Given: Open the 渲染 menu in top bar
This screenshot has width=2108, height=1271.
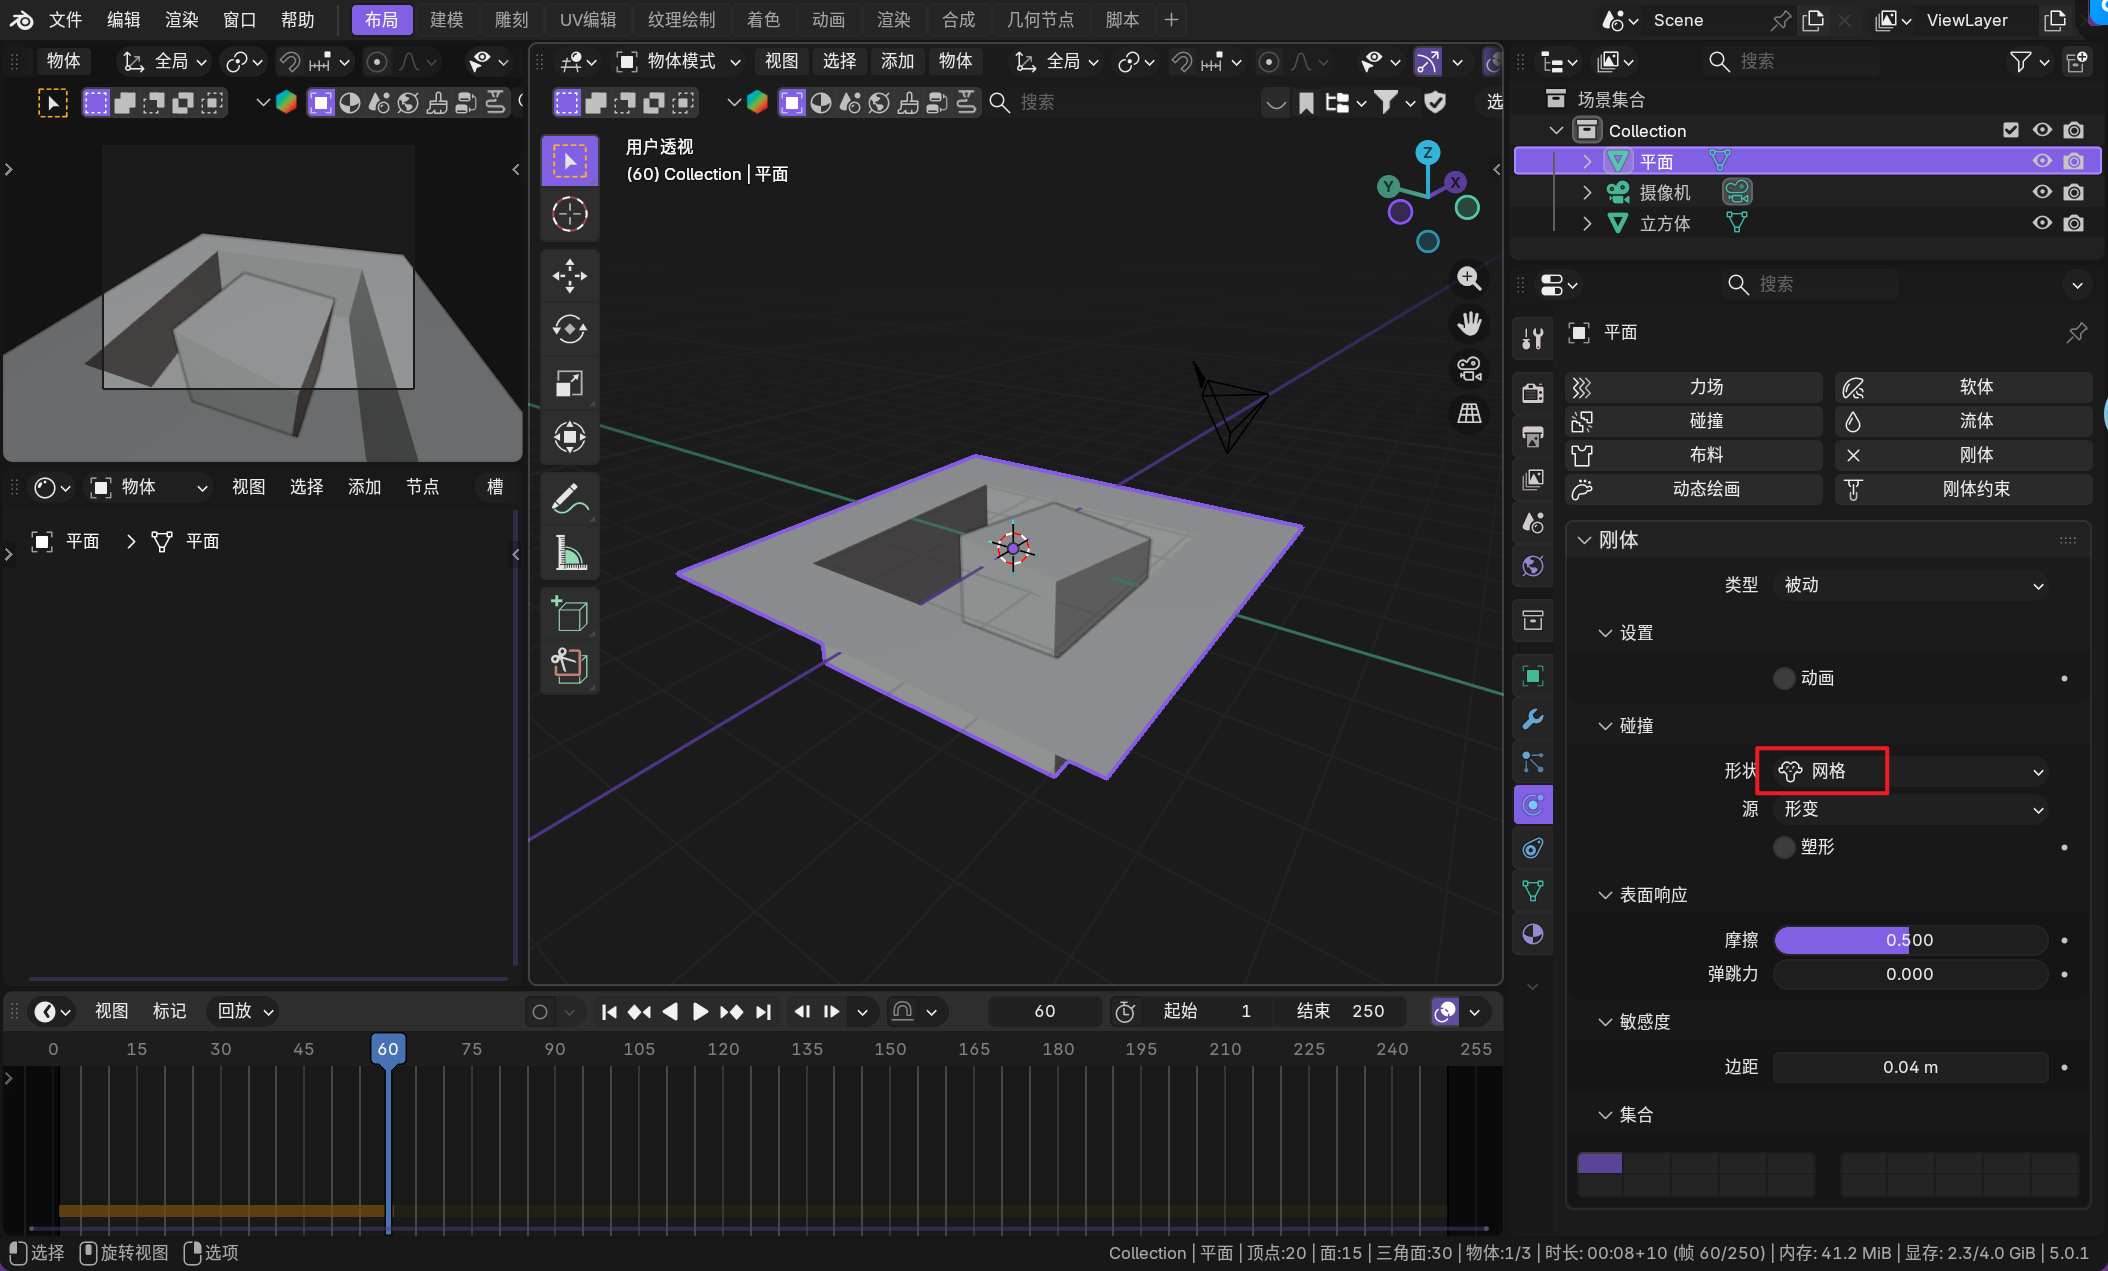Looking at the screenshot, I should [181, 20].
